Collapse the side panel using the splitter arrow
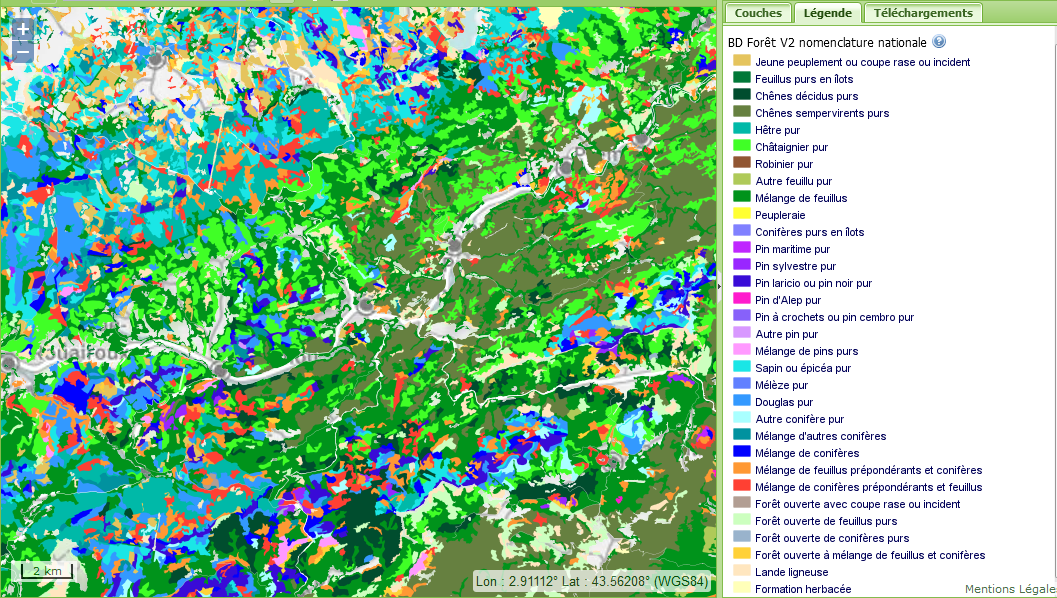Screen dimensions: 1057x598 (720, 286)
